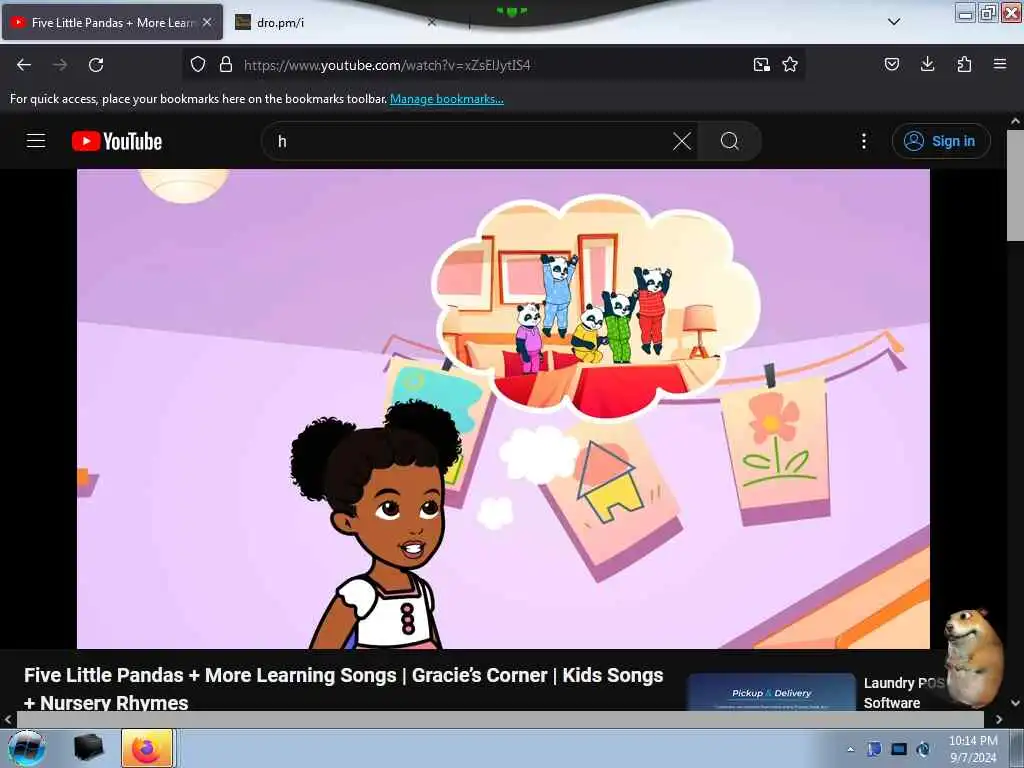Open the Firefox application menu
The width and height of the screenshot is (1024, 768).
[1000, 64]
